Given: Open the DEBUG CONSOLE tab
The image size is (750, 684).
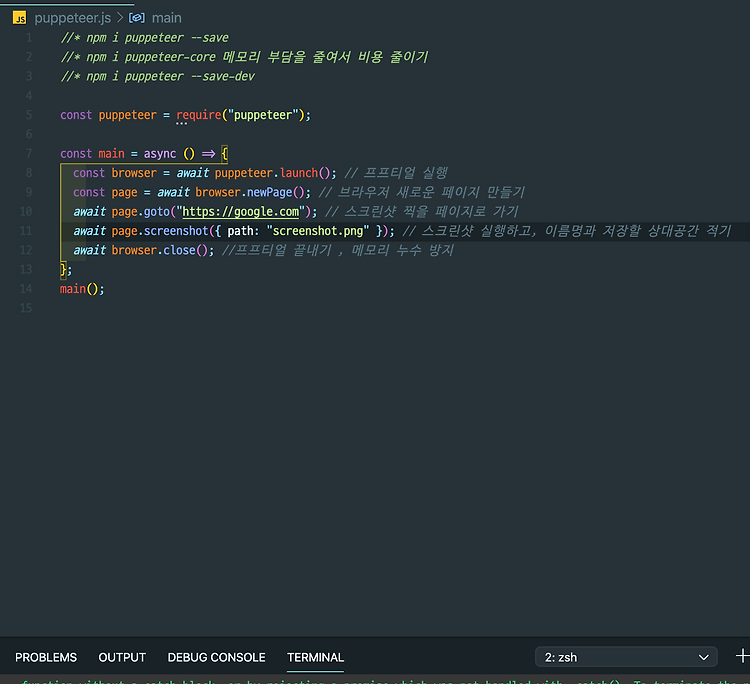Looking at the screenshot, I should [x=216, y=657].
